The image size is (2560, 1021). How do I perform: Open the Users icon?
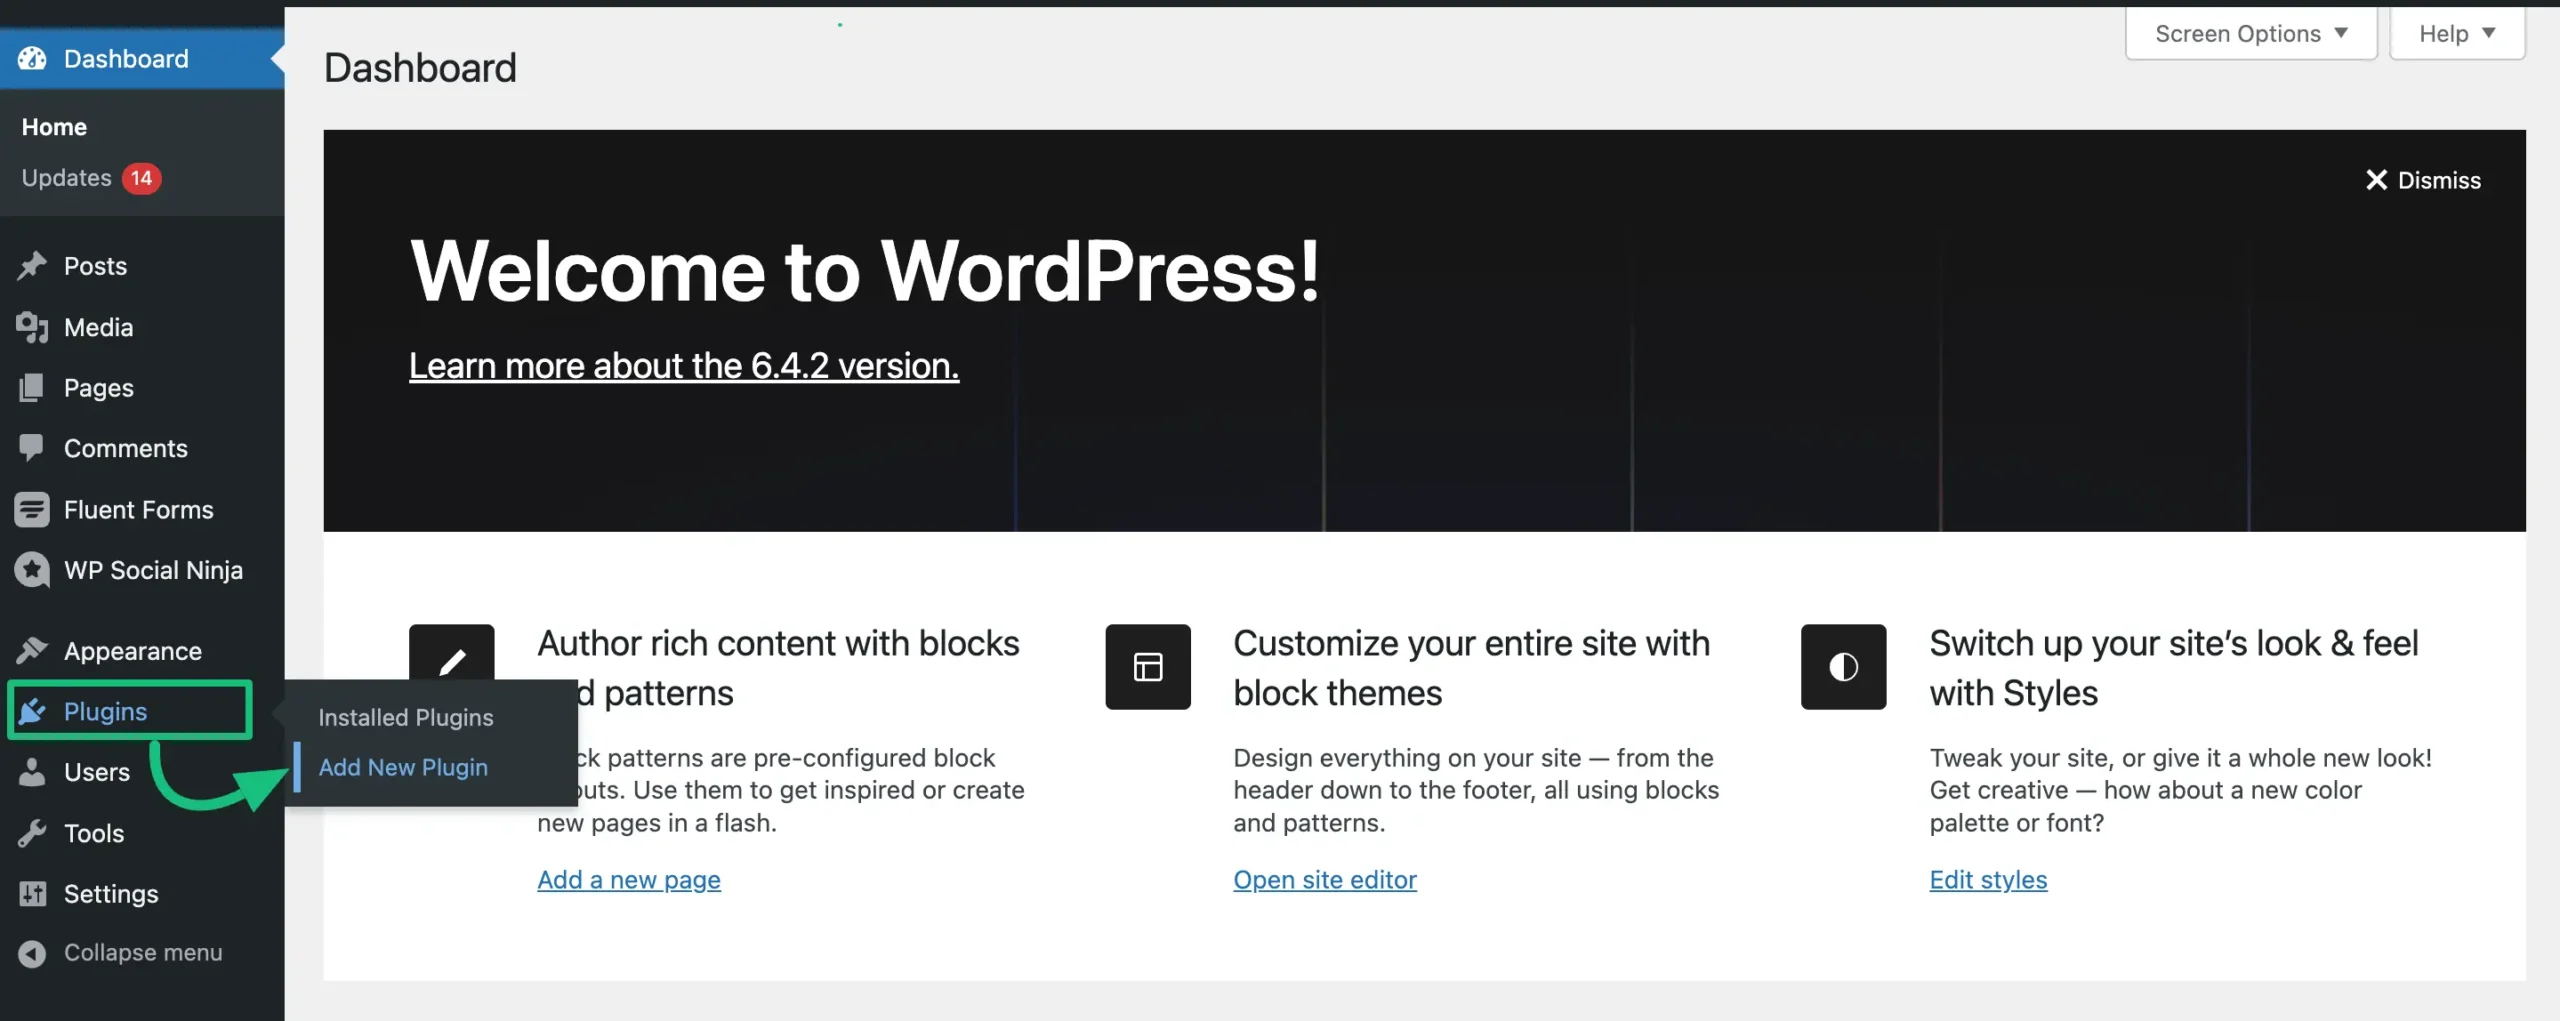click(33, 771)
